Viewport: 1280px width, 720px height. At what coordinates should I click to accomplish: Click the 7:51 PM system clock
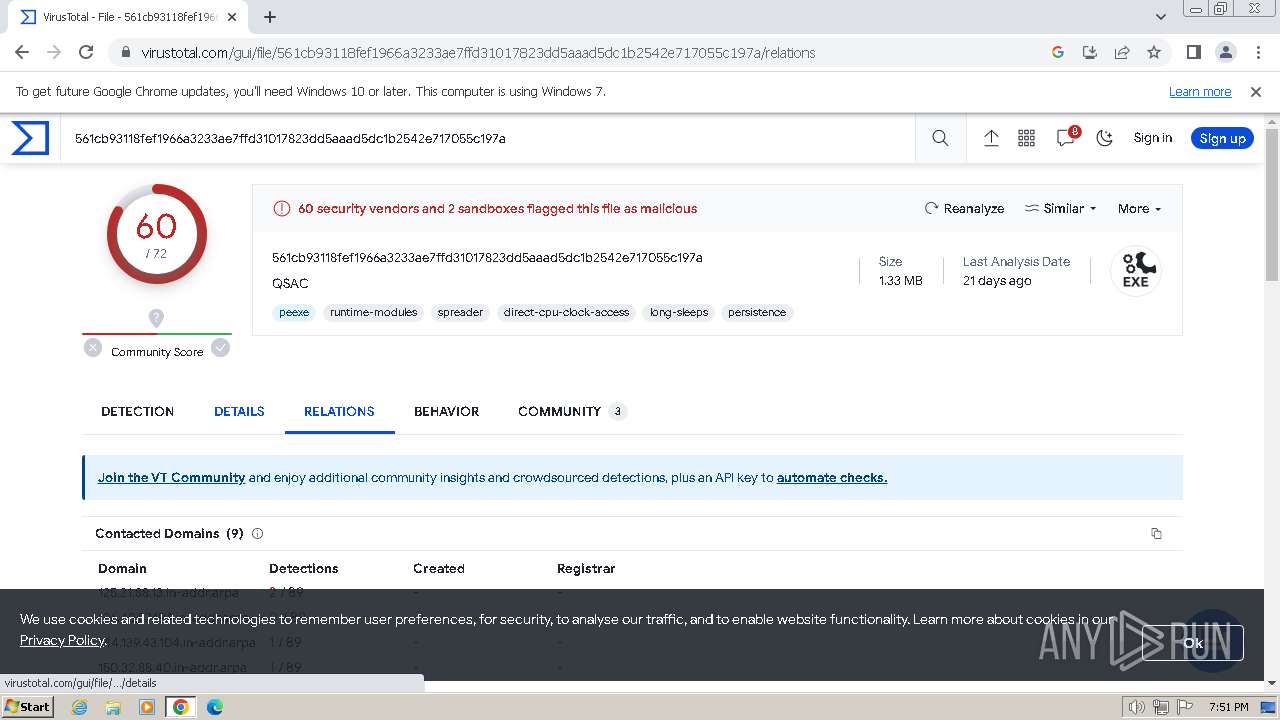tap(1229, 707)
